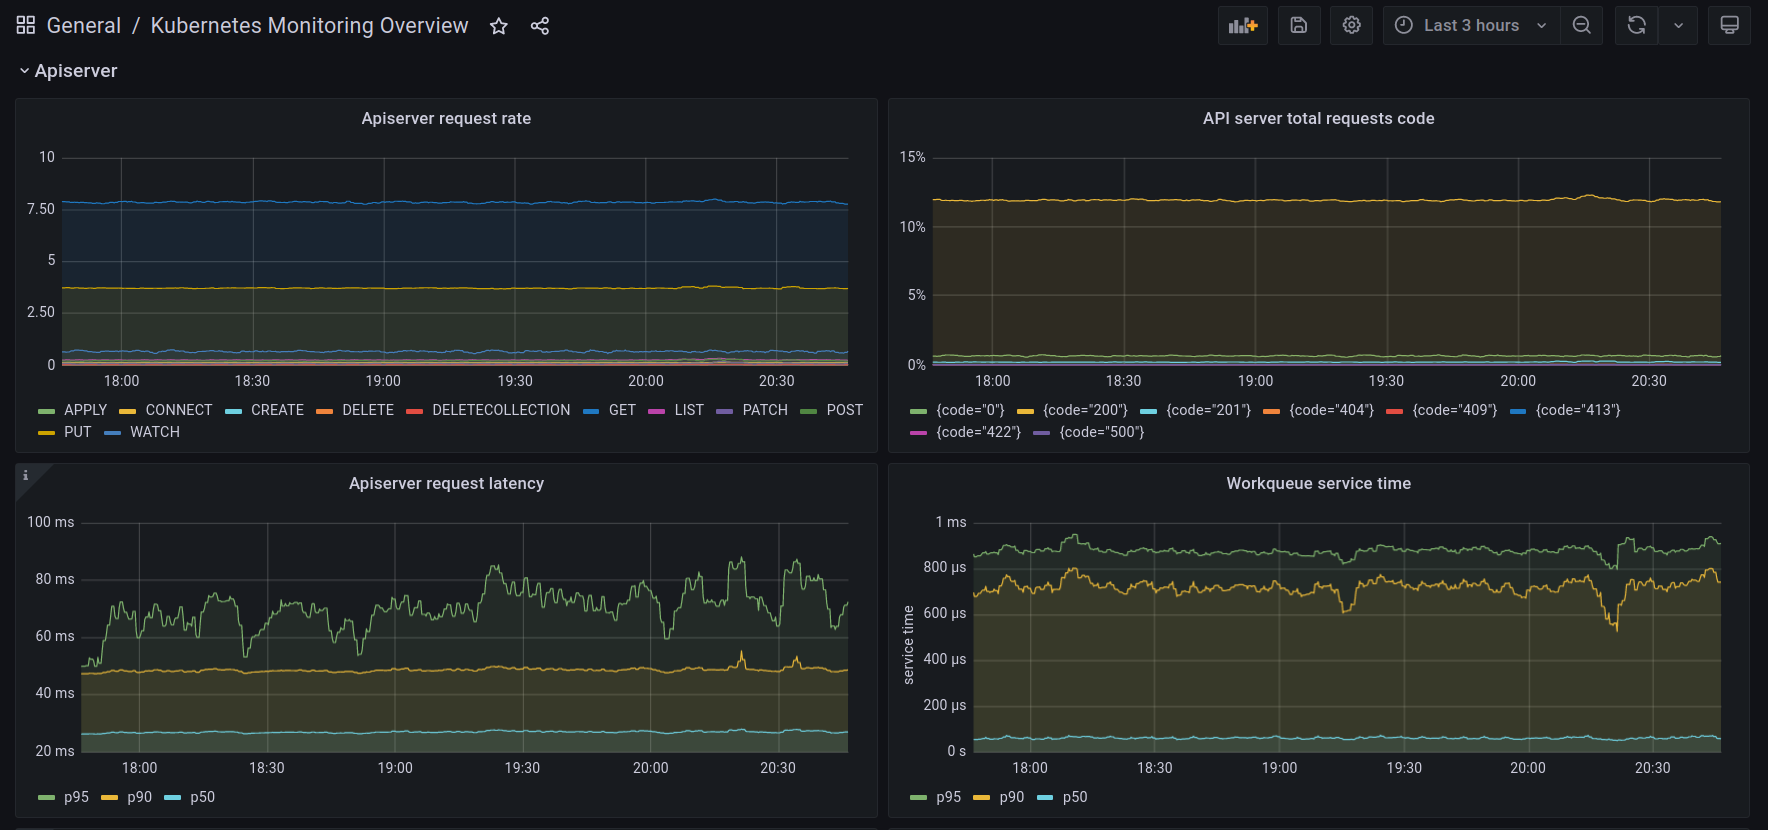Open the refresh interval dropdown arrow

tap(1678, 26)
